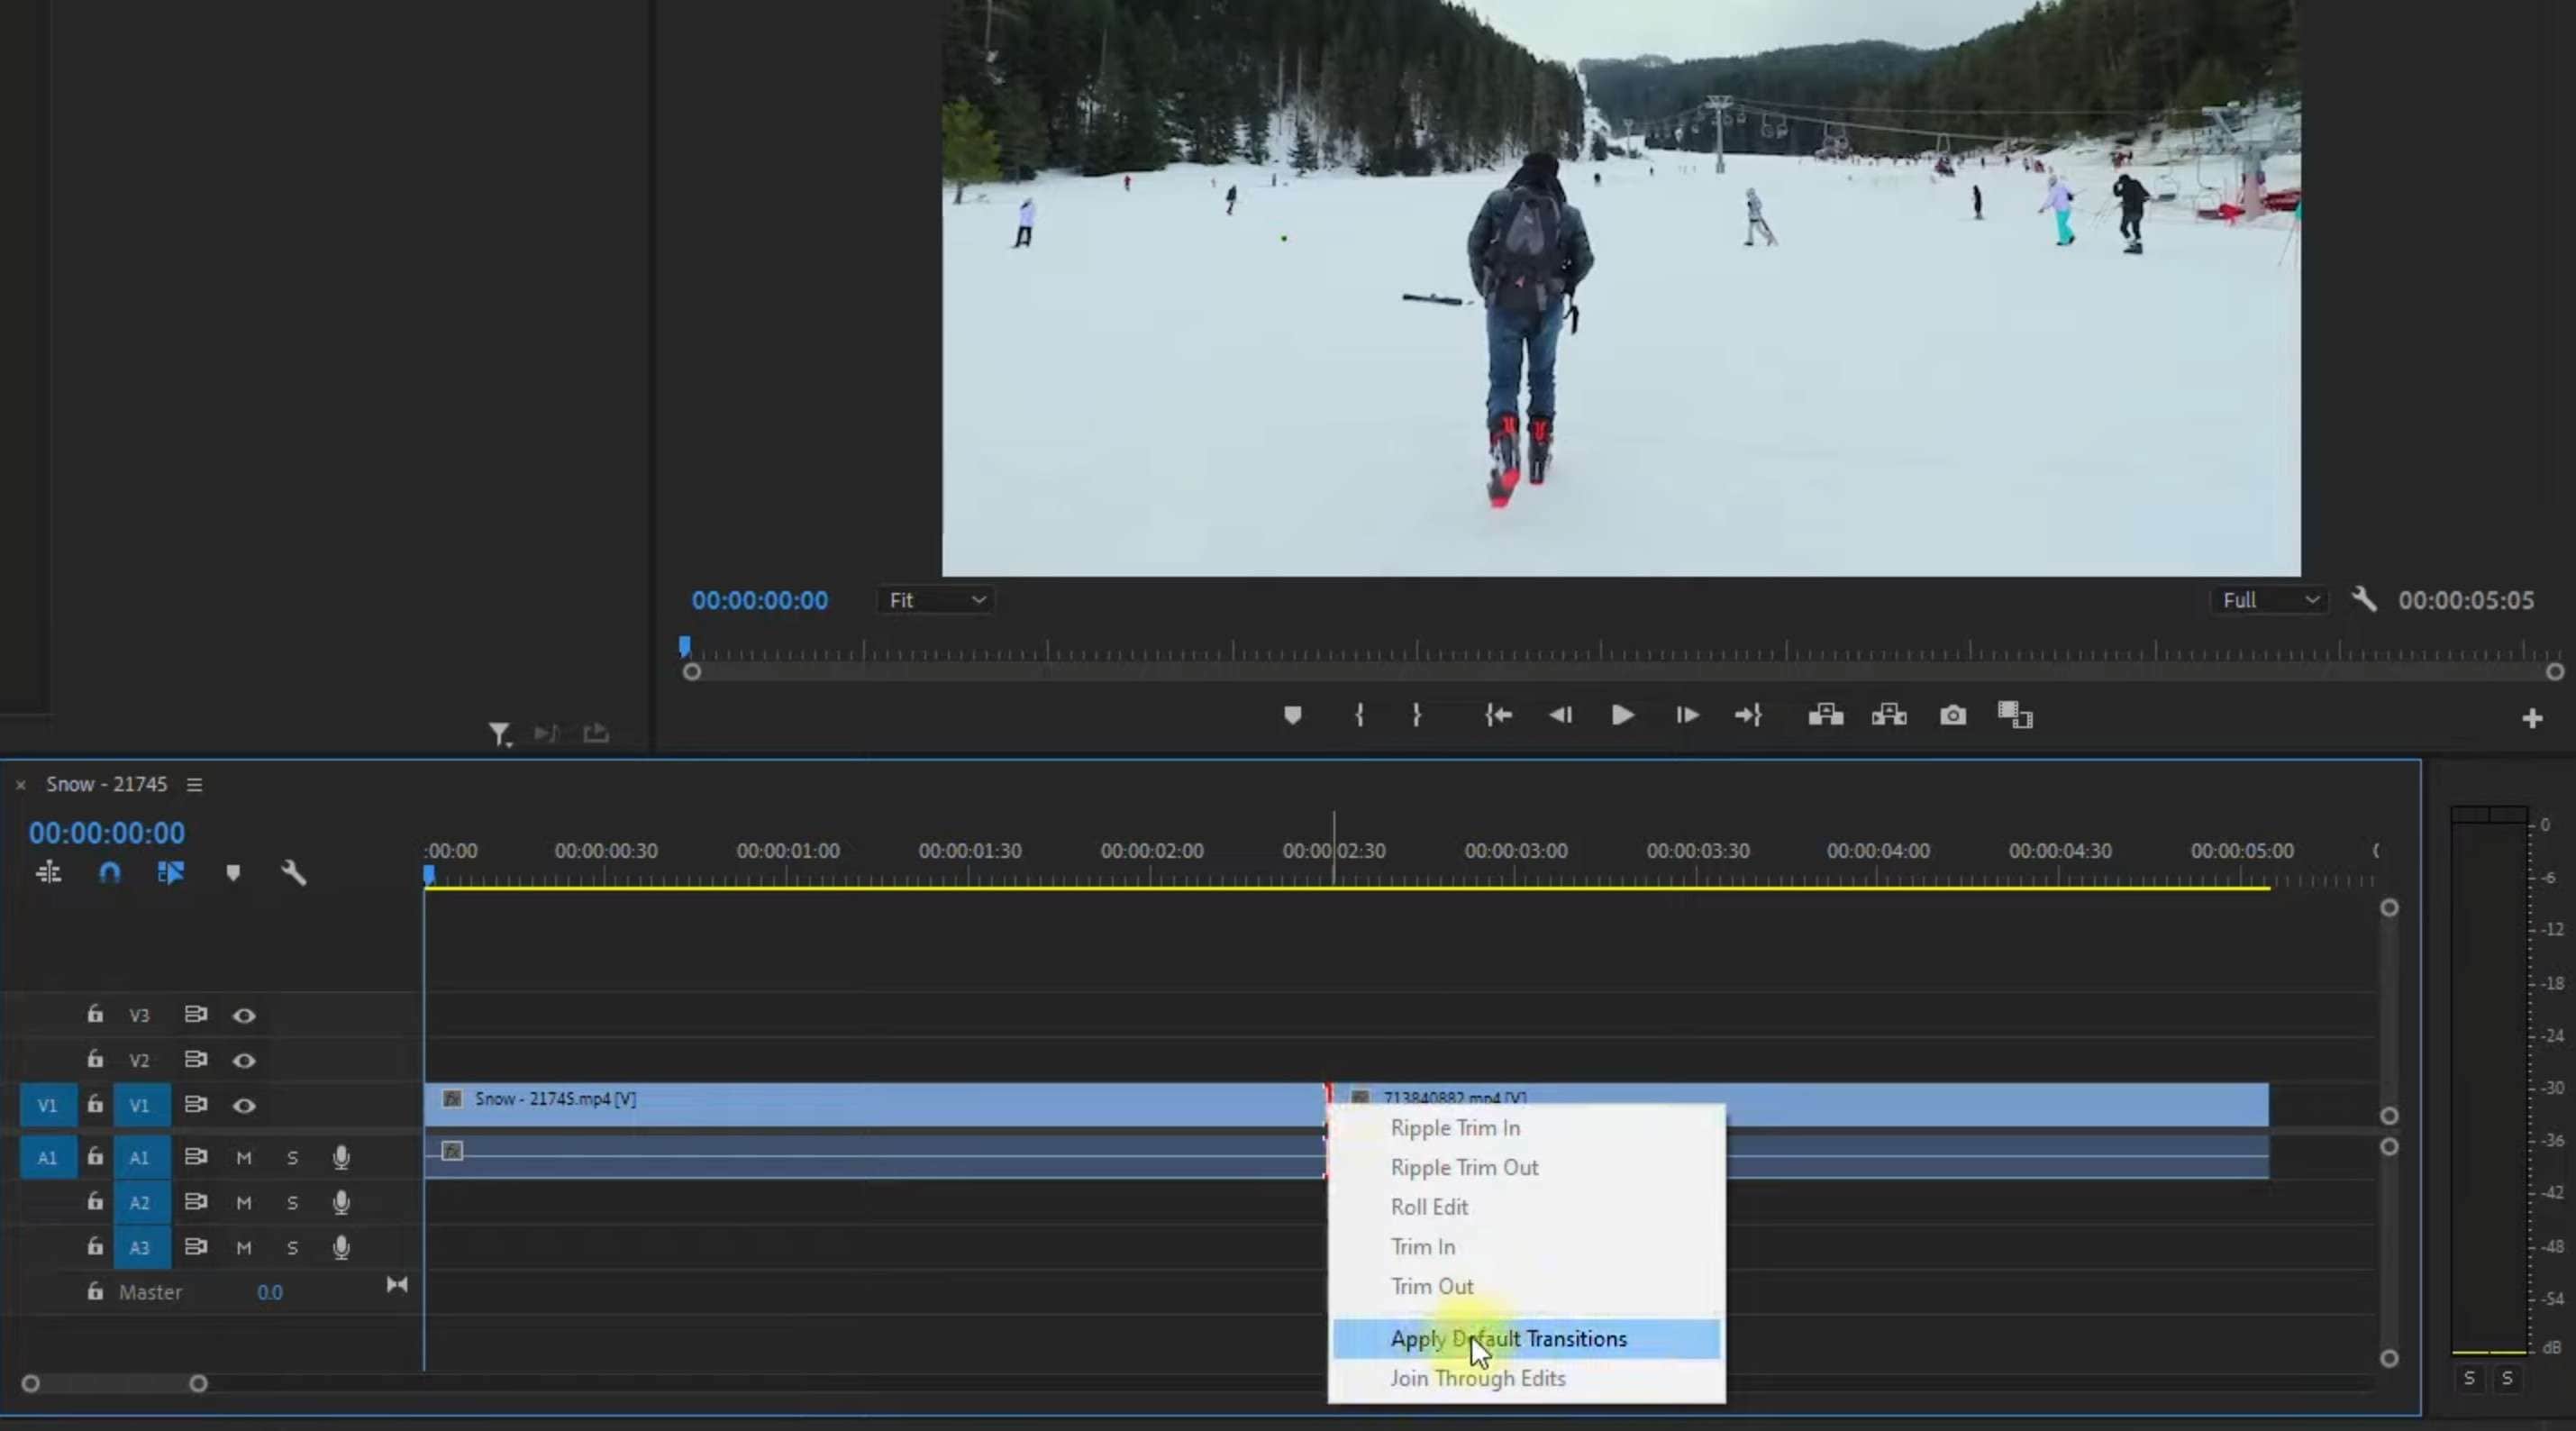The image size is (2576, 1431).
Task: Open Snow - 21745 sequence panel menu
Action: pos(195,785)
